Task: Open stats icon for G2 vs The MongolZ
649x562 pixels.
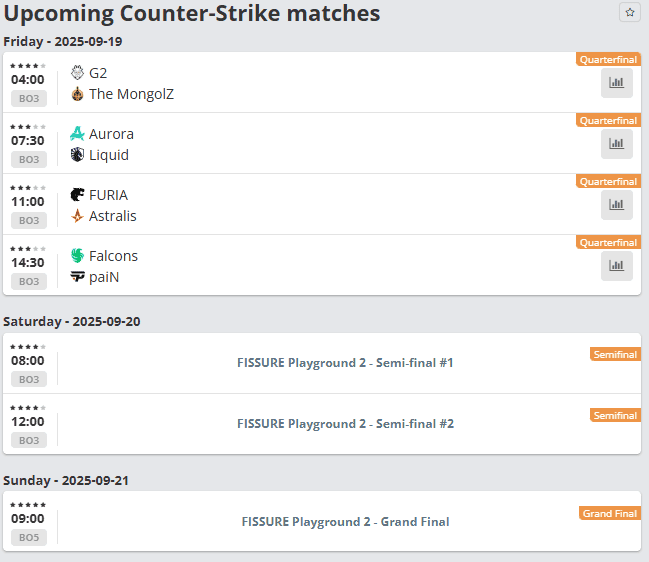Action: pyautogui.click(x=616, y=83)
